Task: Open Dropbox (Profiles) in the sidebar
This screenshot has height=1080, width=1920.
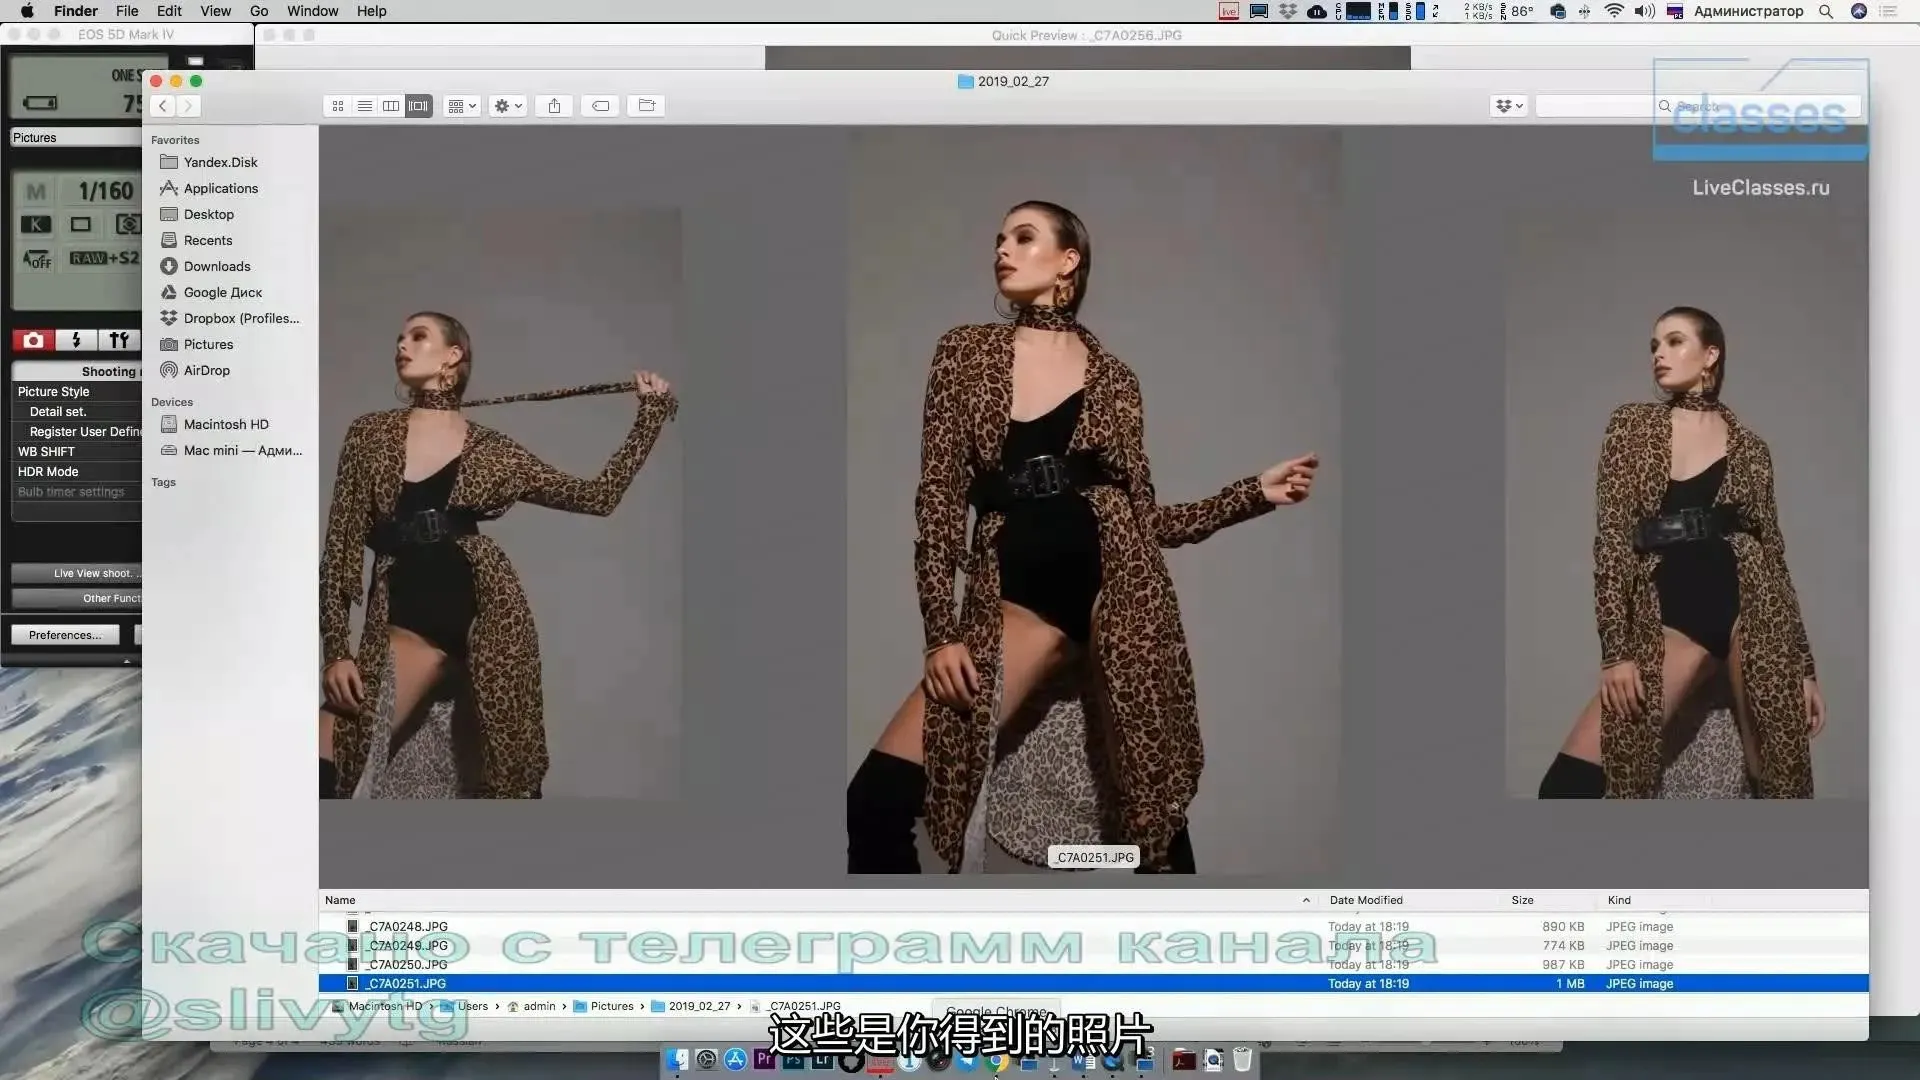Action: pos(240,318)
